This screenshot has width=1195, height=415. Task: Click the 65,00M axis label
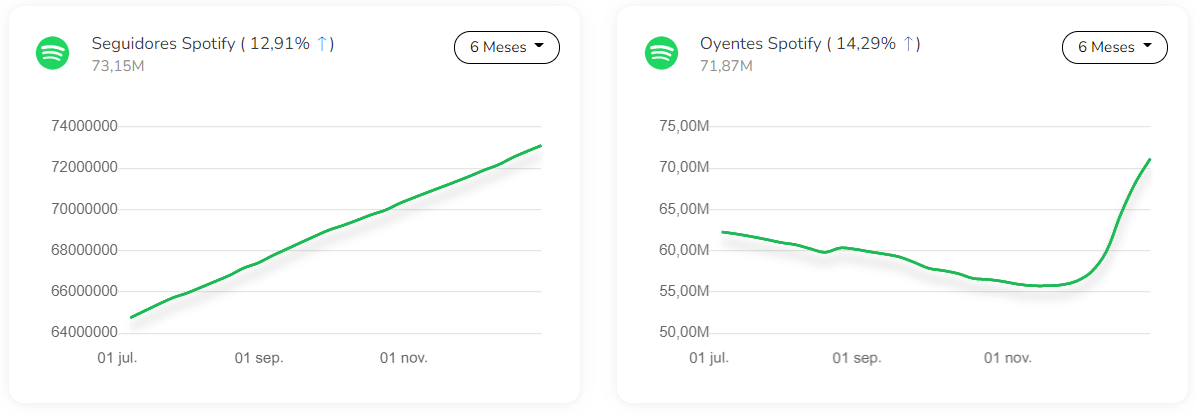(x=684, y=209)
